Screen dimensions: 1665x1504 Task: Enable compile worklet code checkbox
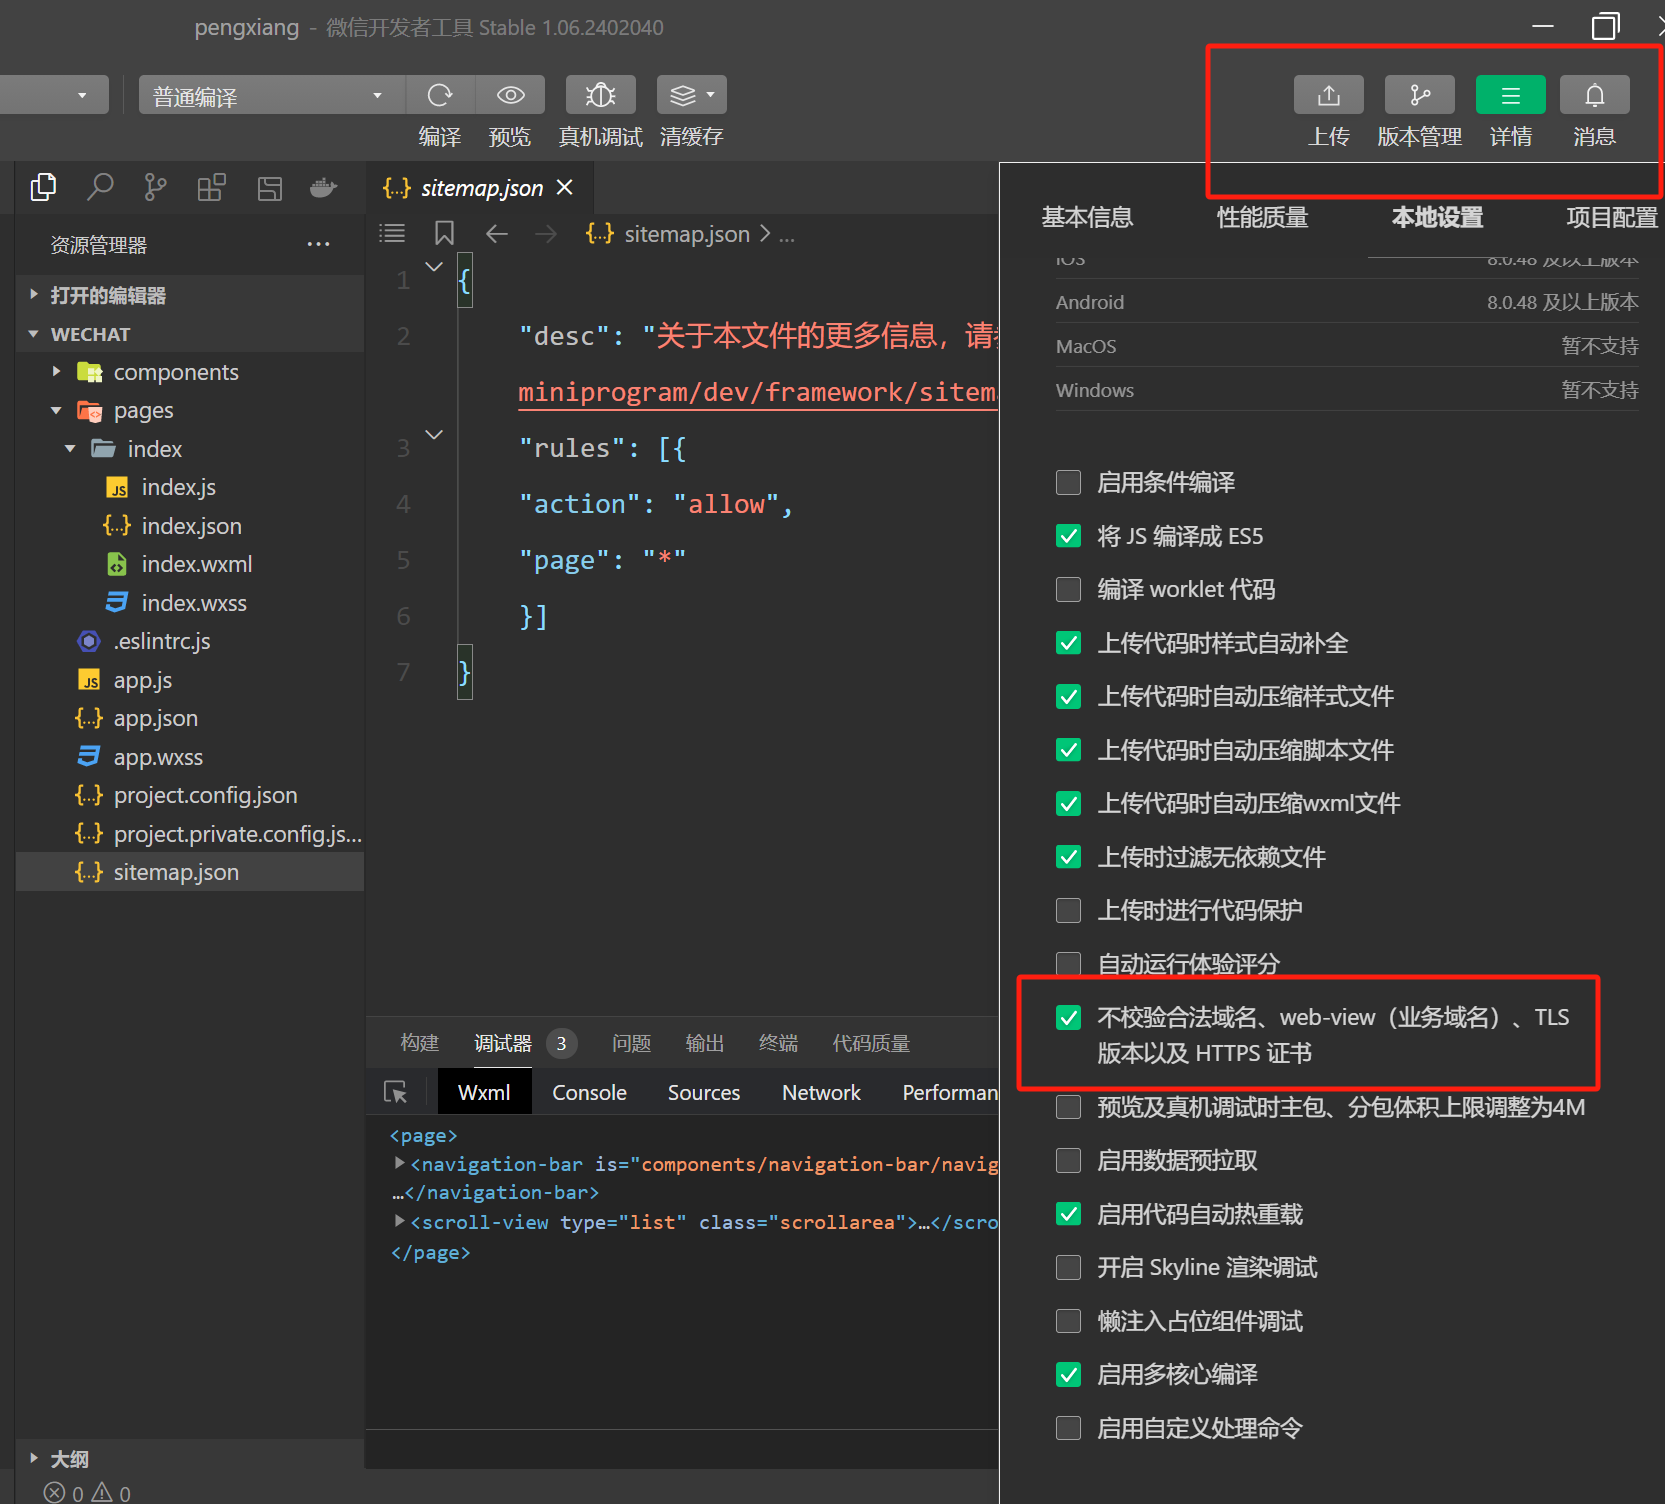(1068, 589)
